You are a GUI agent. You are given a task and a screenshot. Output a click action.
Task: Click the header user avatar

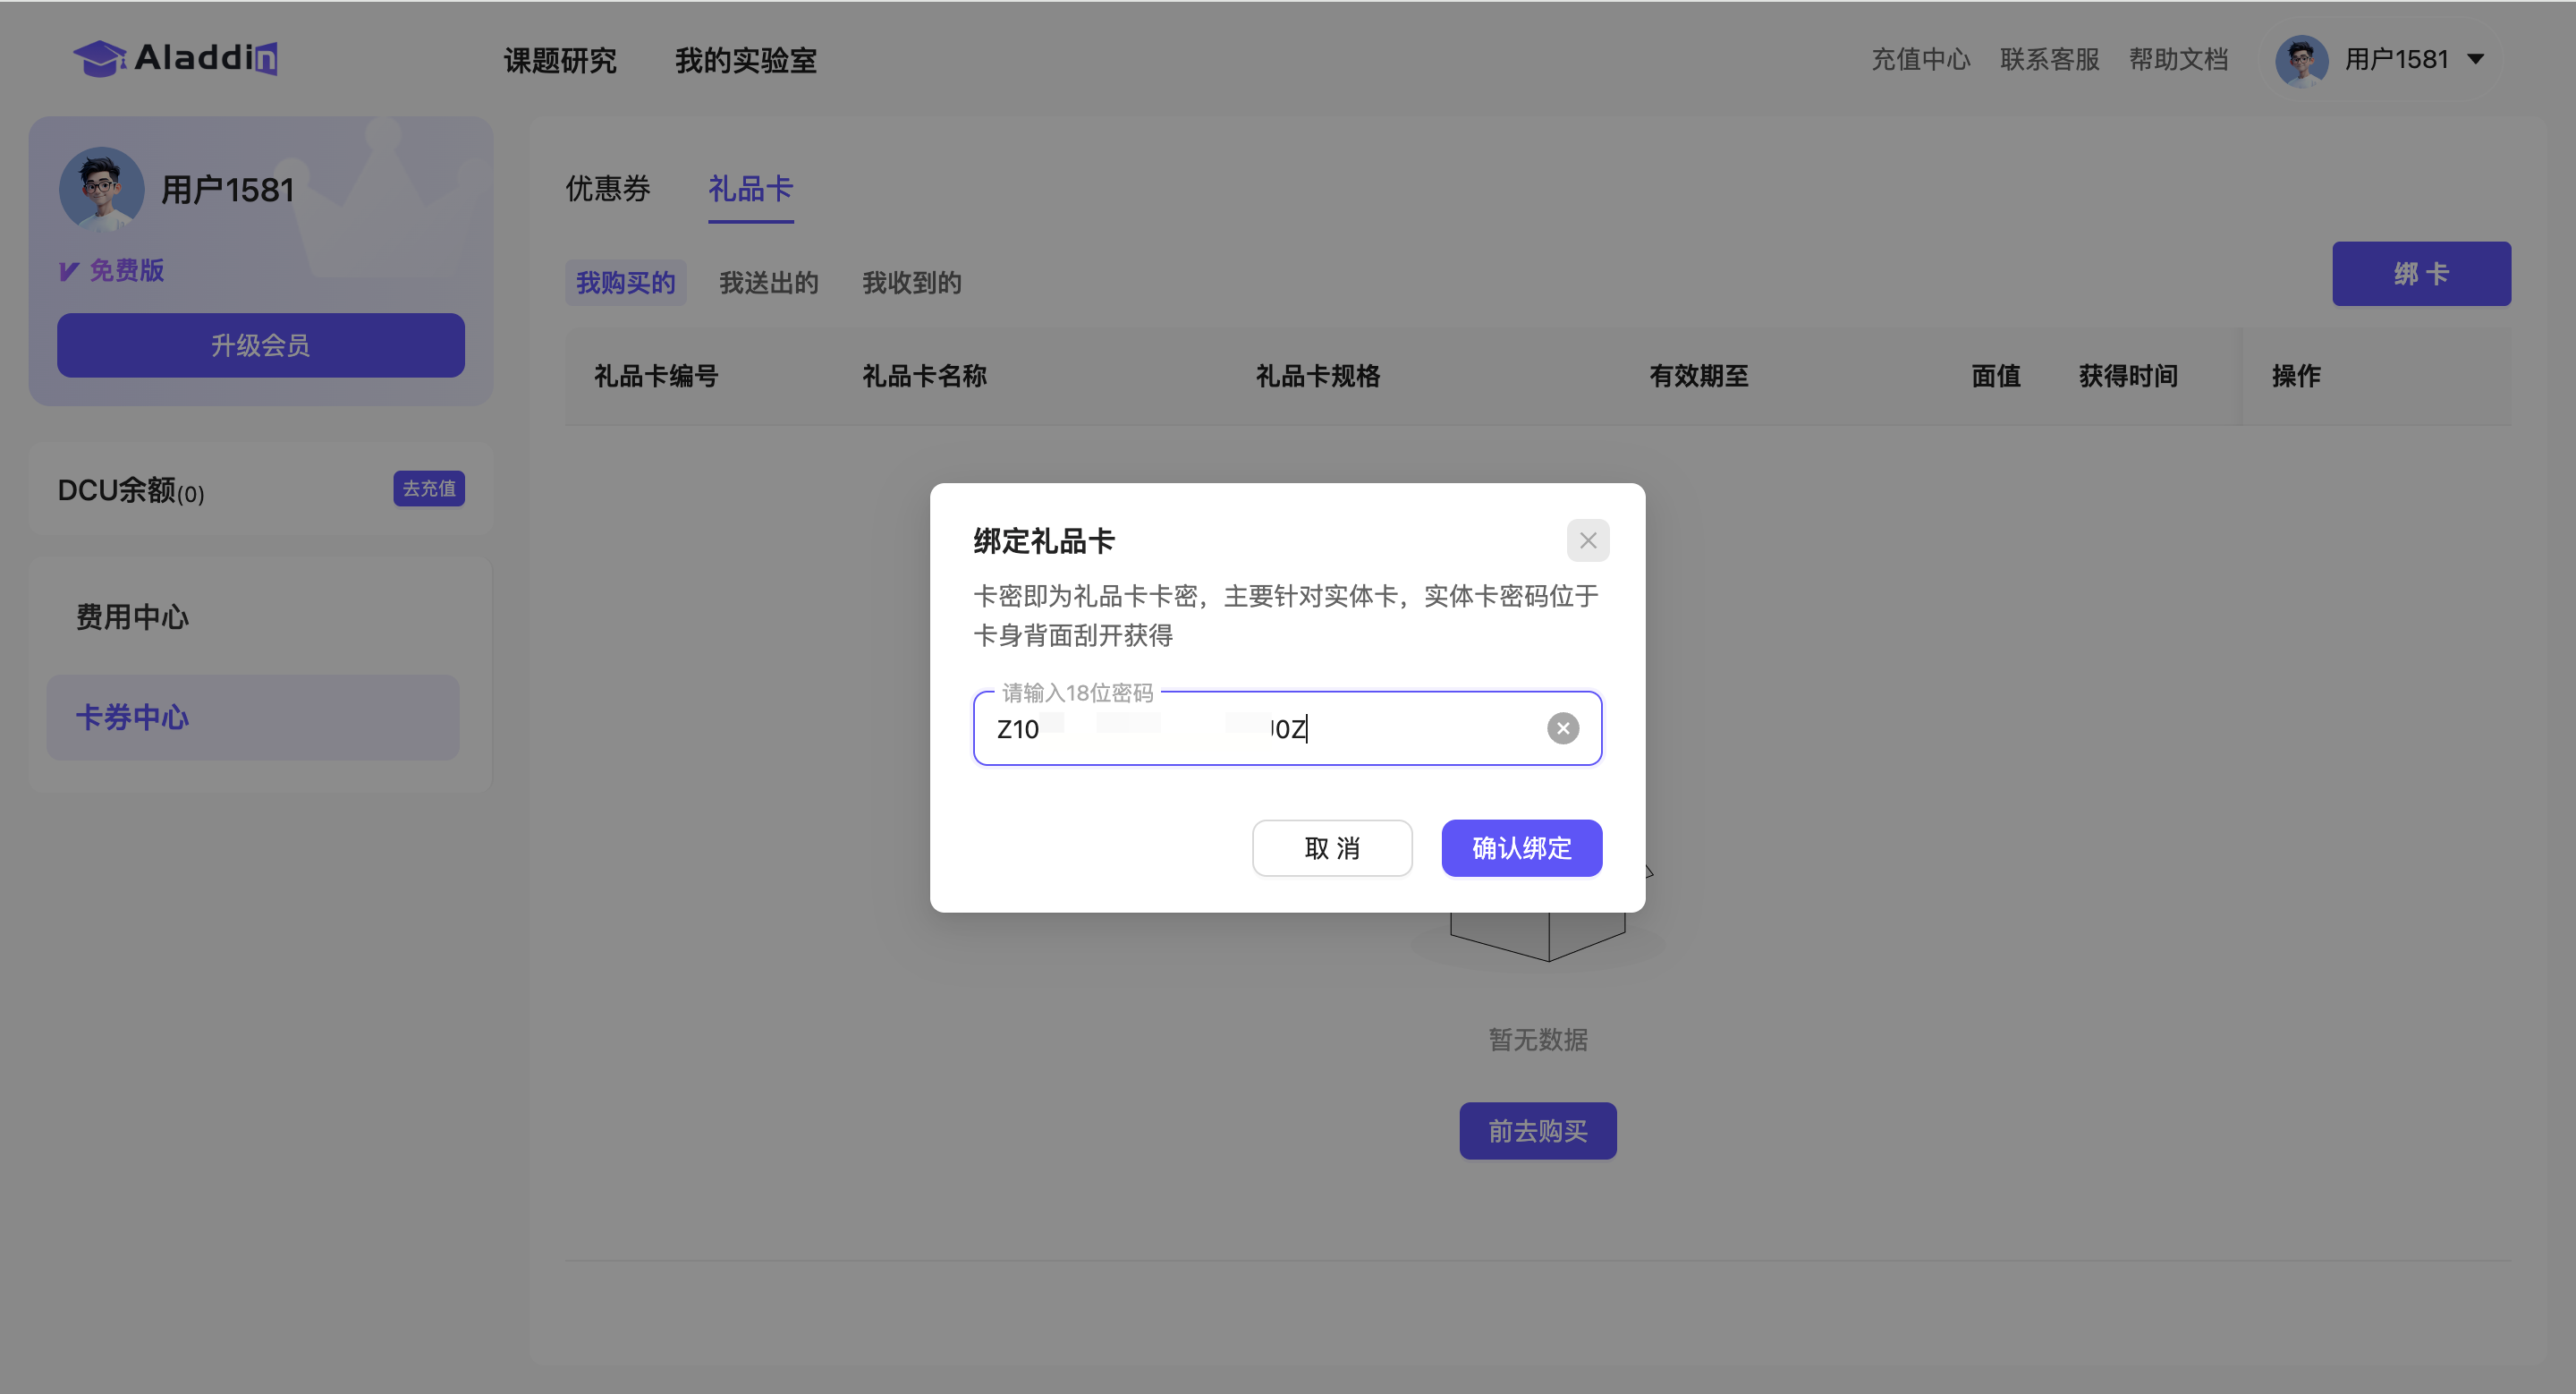[2301, 60]
